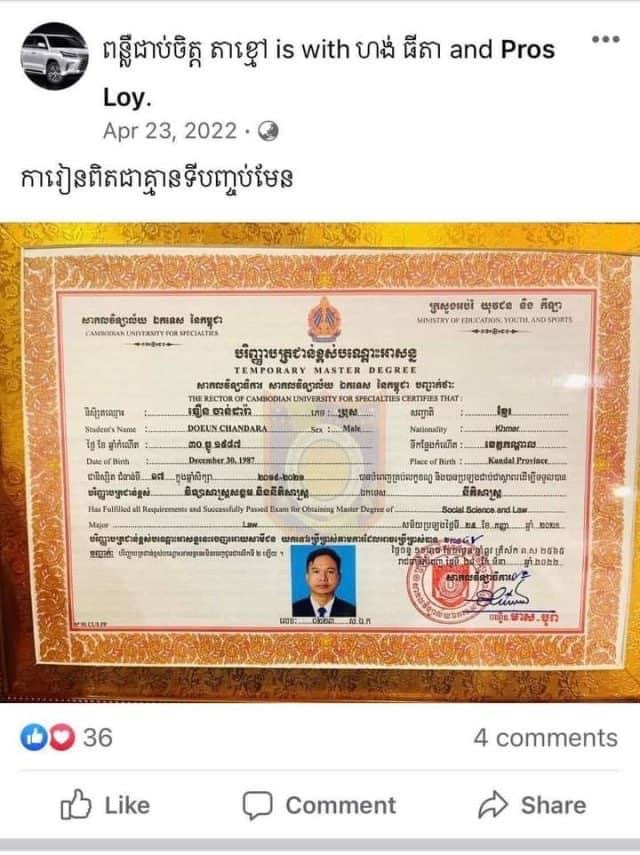The height and width of the screenshot is (855, 640).
Task: Open the Temporary Master Degree certificate photo
Action: (x=320, y=462)
